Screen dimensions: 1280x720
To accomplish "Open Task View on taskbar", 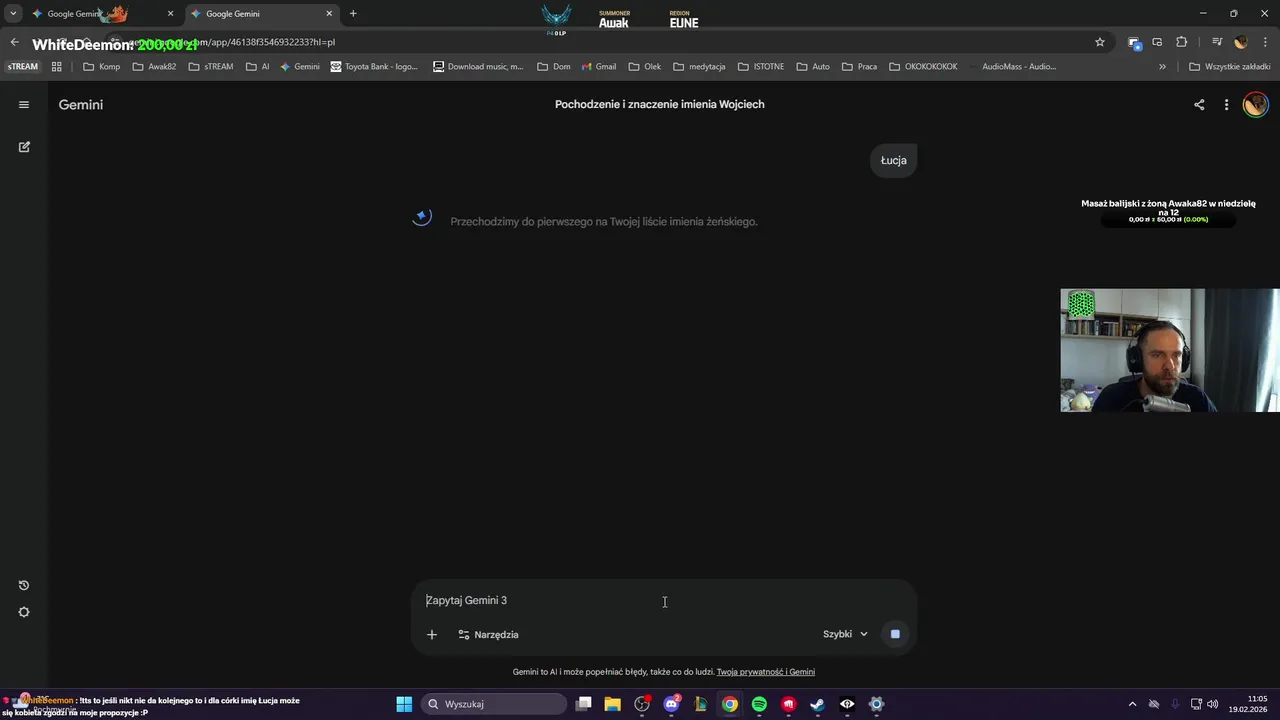I will [584, 704].
